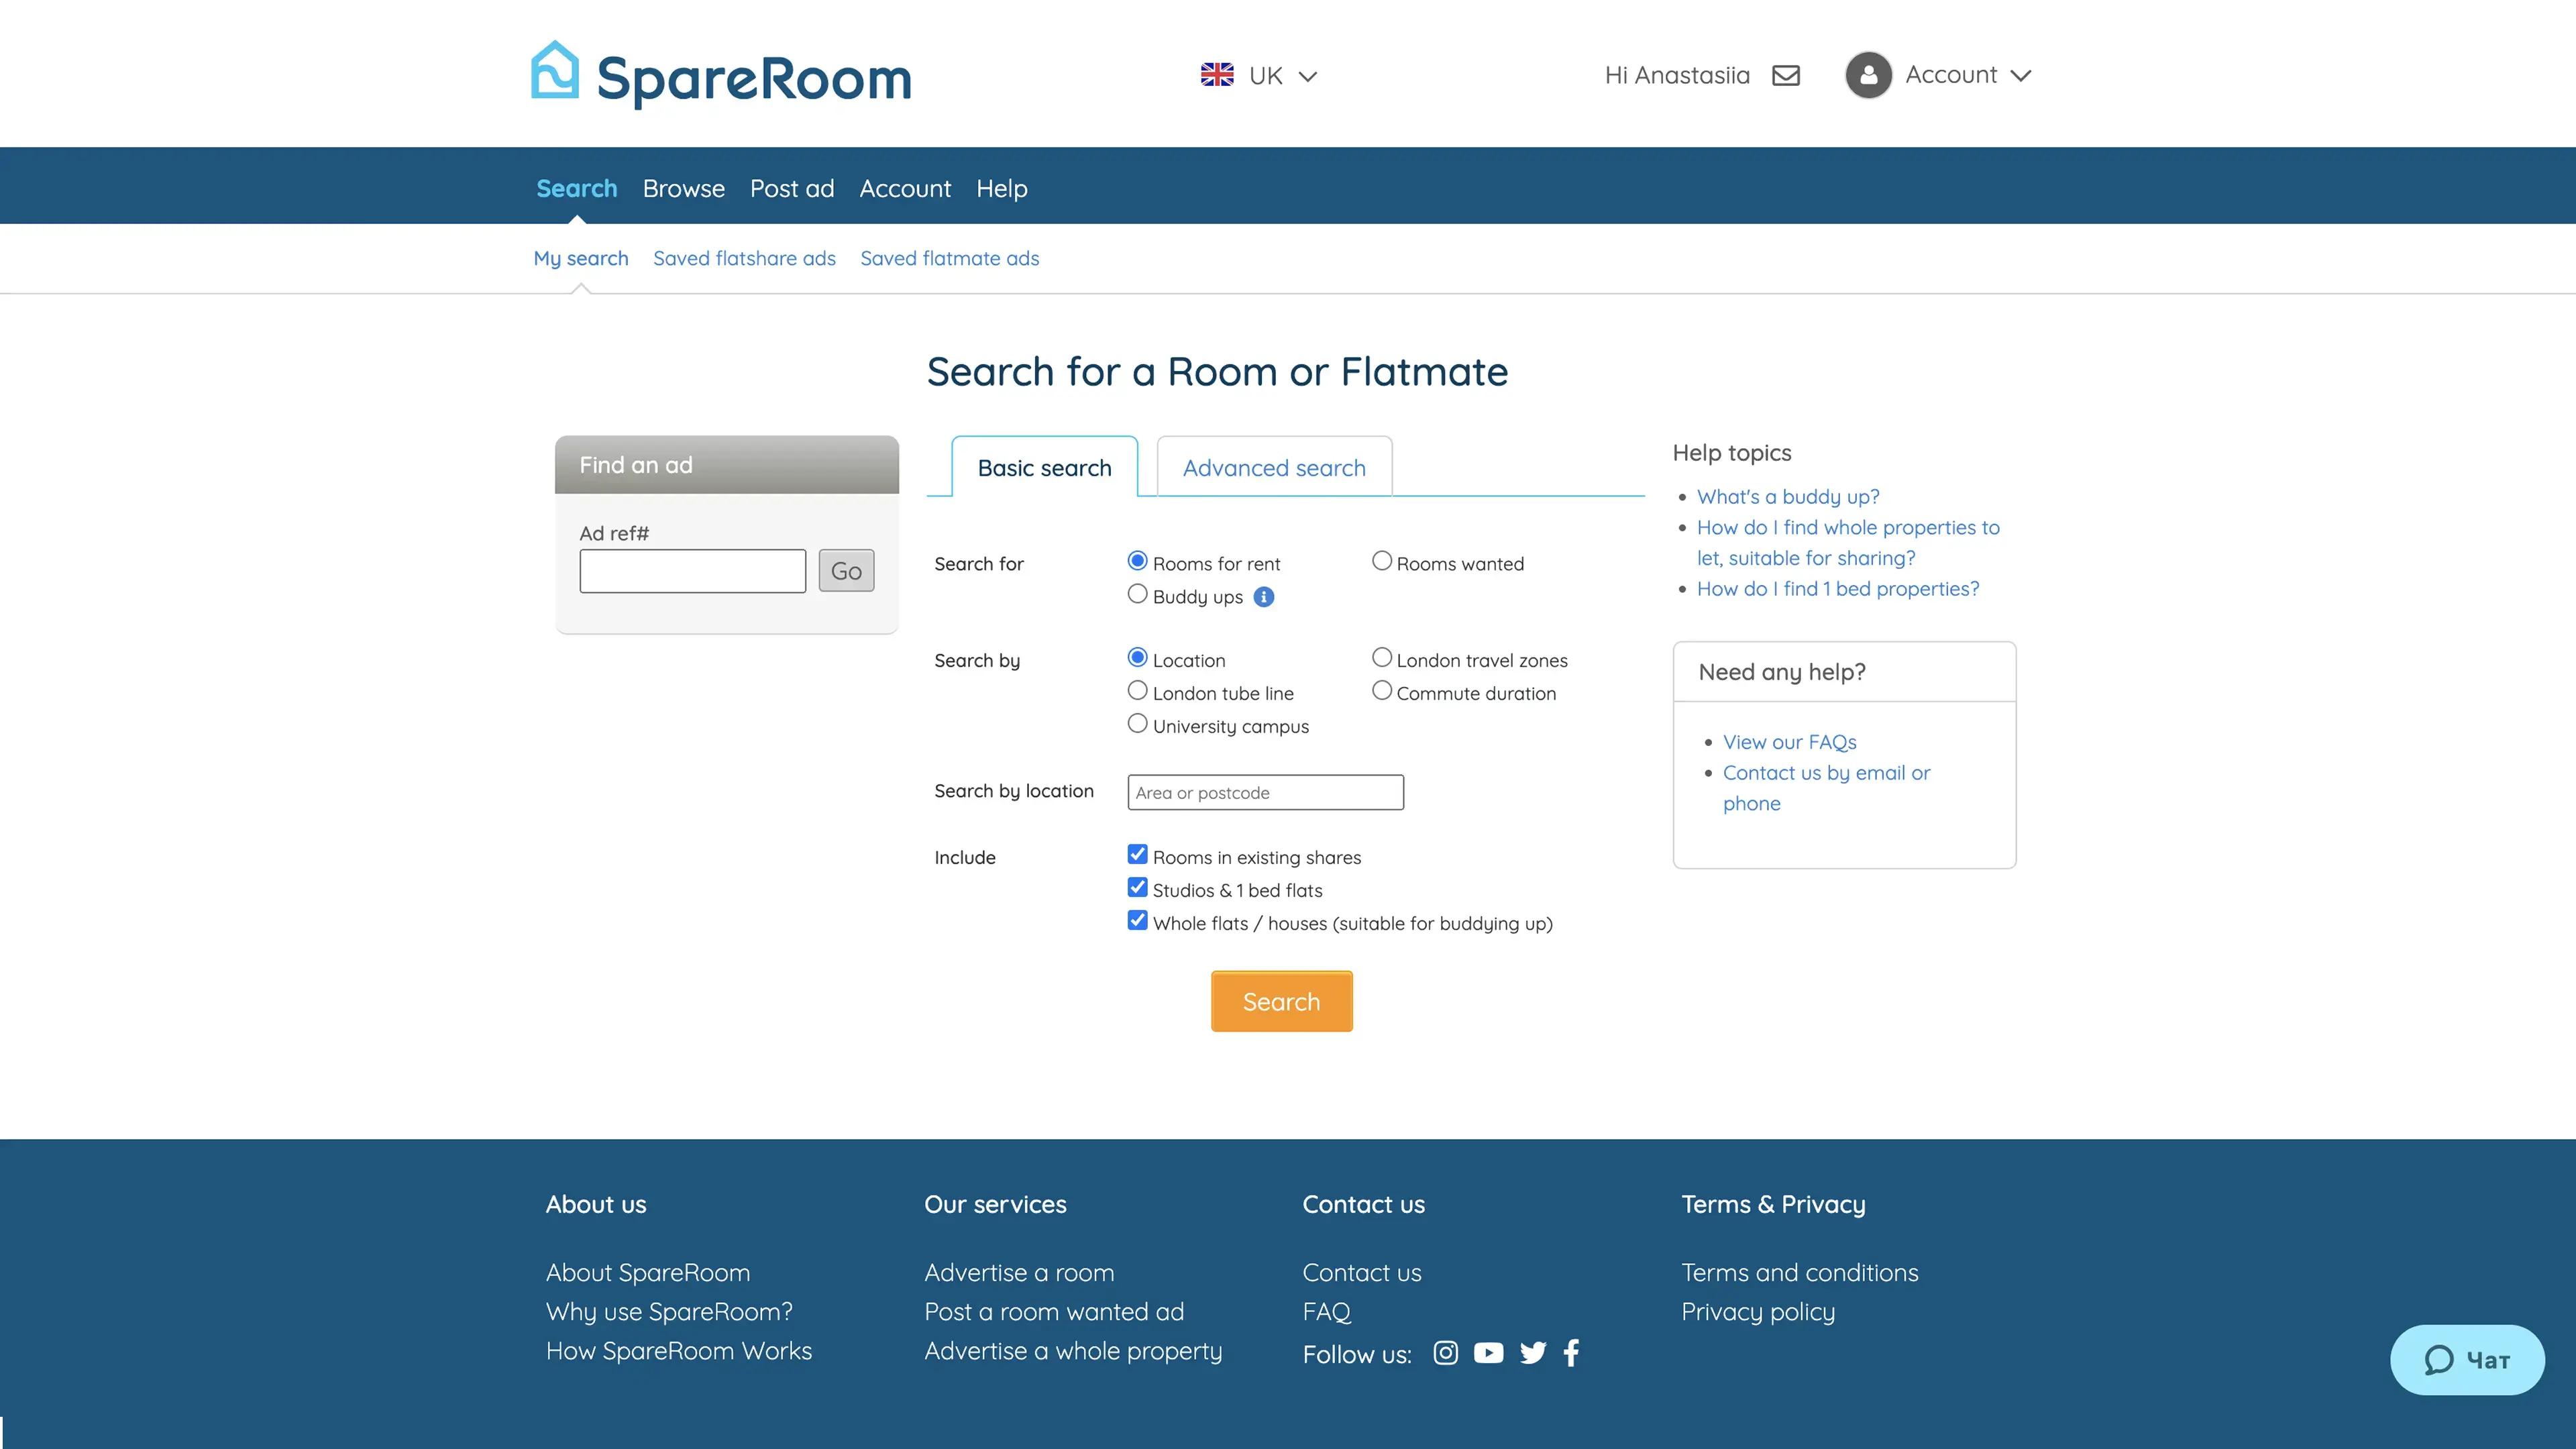Open SpareRoom's YouTube channel icon
Viewport: 2576px width, 1449px height.
click(1488, 1353)
